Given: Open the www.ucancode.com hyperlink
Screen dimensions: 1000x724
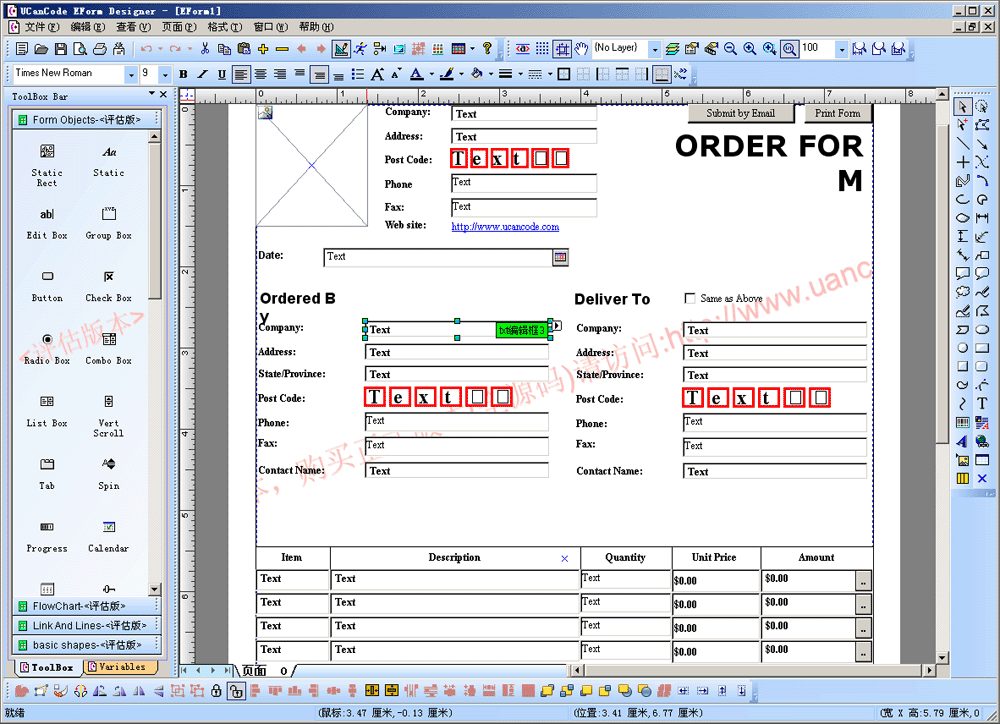Looking at the screenshot, I should point(505,227).
